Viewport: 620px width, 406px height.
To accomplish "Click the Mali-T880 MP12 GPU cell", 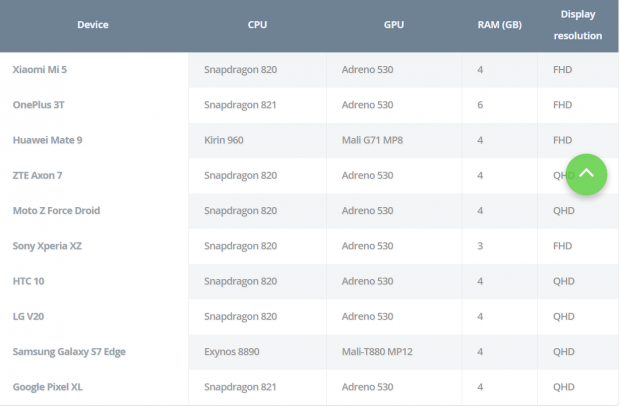I will tap(379, 352).
